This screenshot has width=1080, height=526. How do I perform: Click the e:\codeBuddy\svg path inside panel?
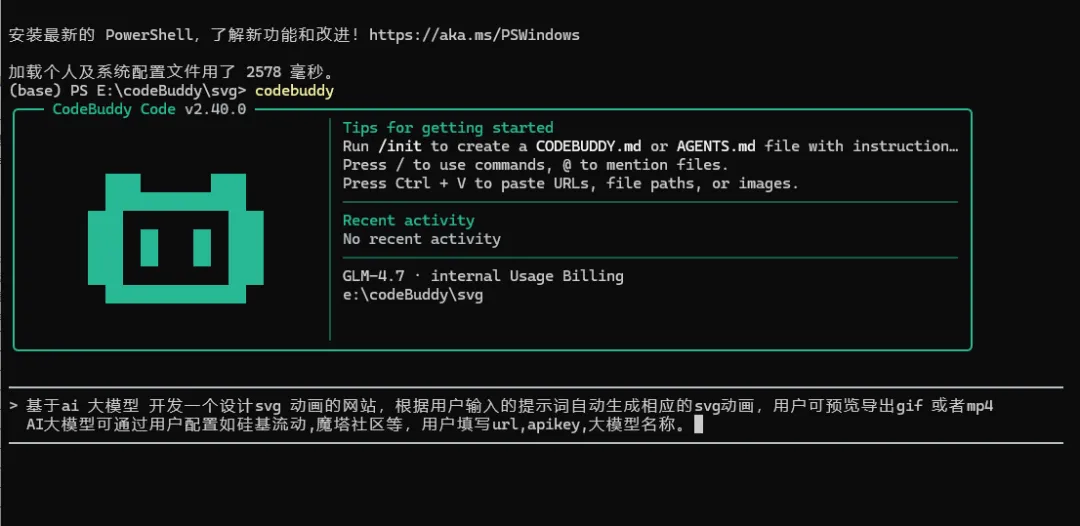[x=412, y=295]
